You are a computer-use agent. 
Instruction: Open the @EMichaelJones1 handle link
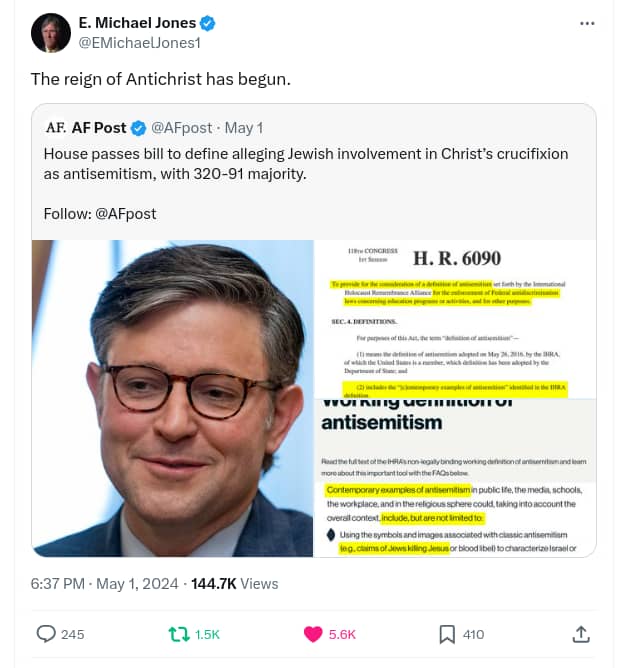click(139, 43)
